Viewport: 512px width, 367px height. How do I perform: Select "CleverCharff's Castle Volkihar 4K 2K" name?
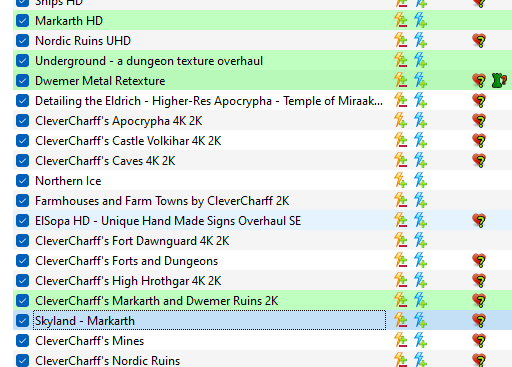click(x=128, y=141)
